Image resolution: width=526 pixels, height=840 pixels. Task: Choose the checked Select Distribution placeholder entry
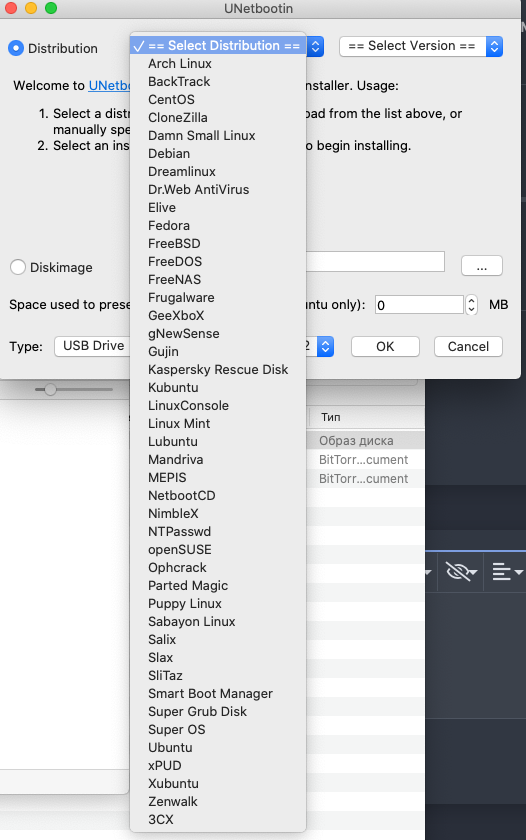coord(218,46)
